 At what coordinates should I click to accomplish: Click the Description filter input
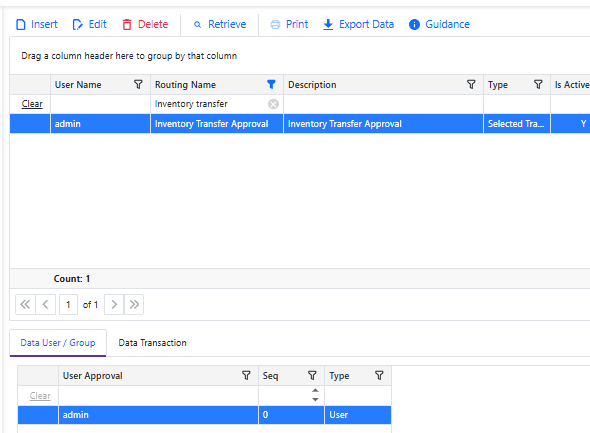(383, 104)
